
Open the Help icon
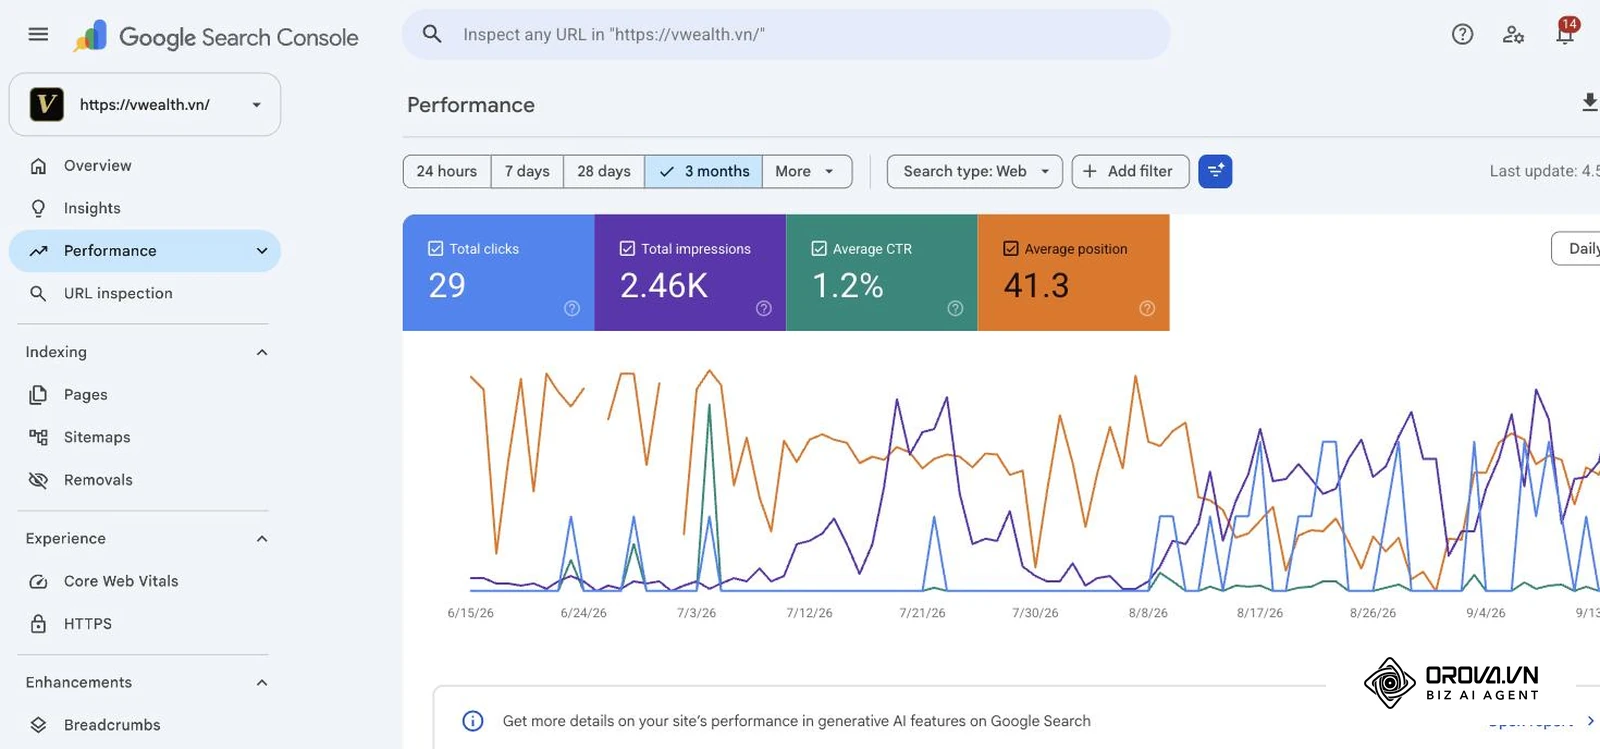click(1462, 34)
